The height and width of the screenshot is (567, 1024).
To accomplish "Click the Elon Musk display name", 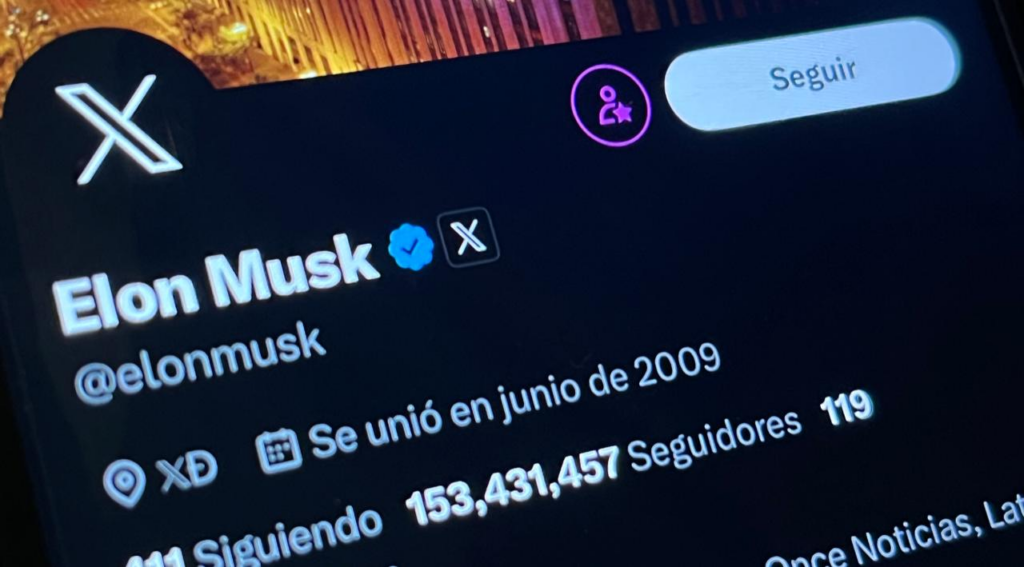I will point(216,282).
